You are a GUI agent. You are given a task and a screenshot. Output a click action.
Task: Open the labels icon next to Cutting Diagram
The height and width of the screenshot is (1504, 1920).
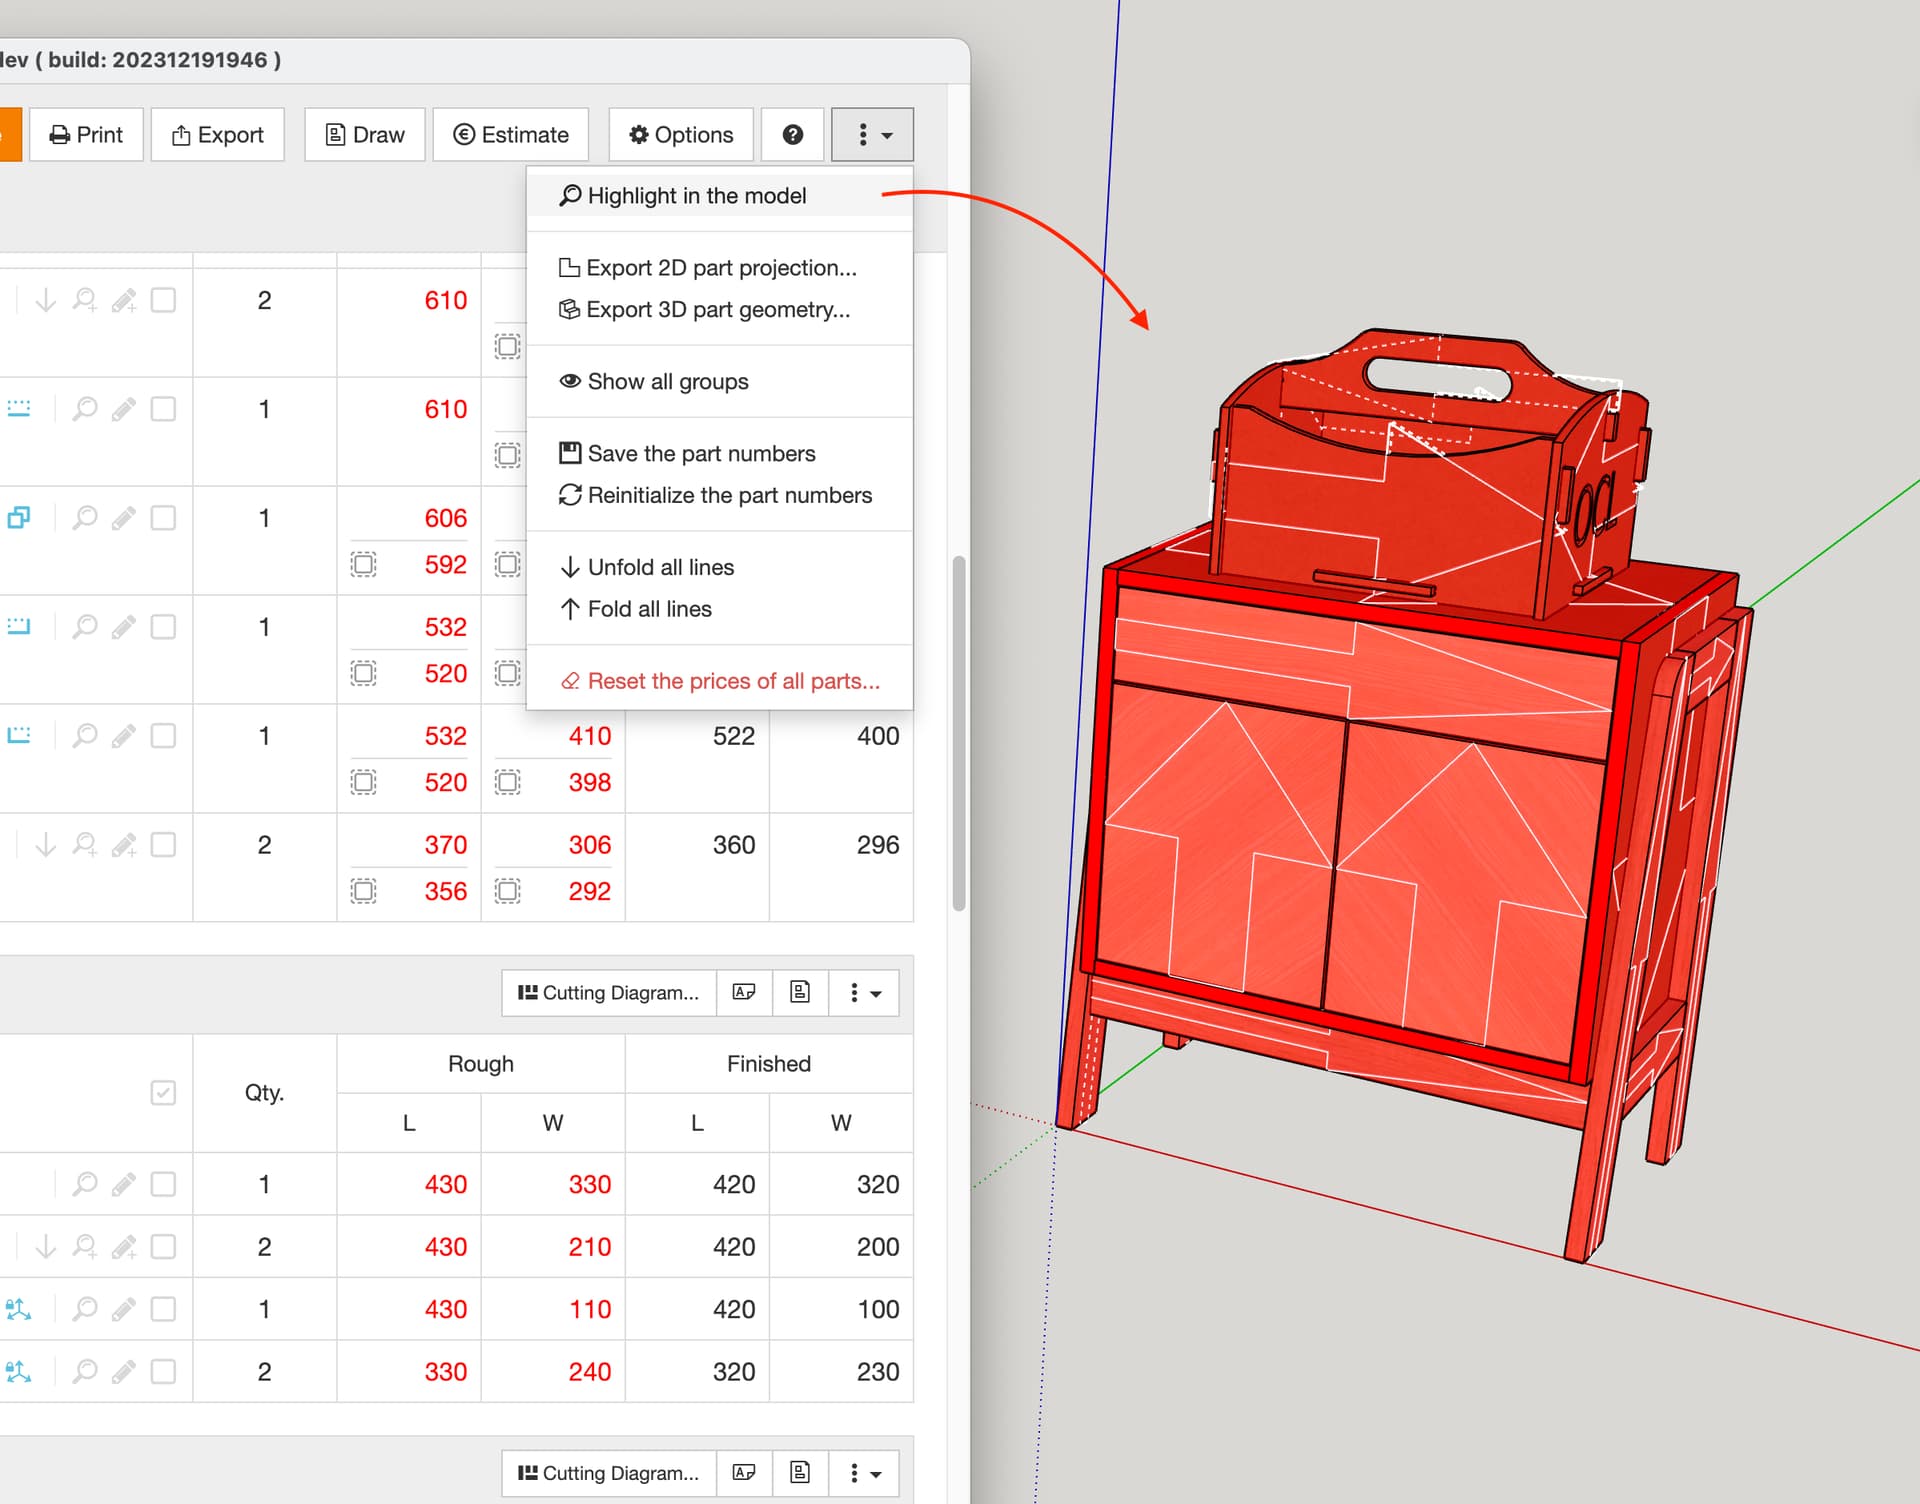click(744, 992)
